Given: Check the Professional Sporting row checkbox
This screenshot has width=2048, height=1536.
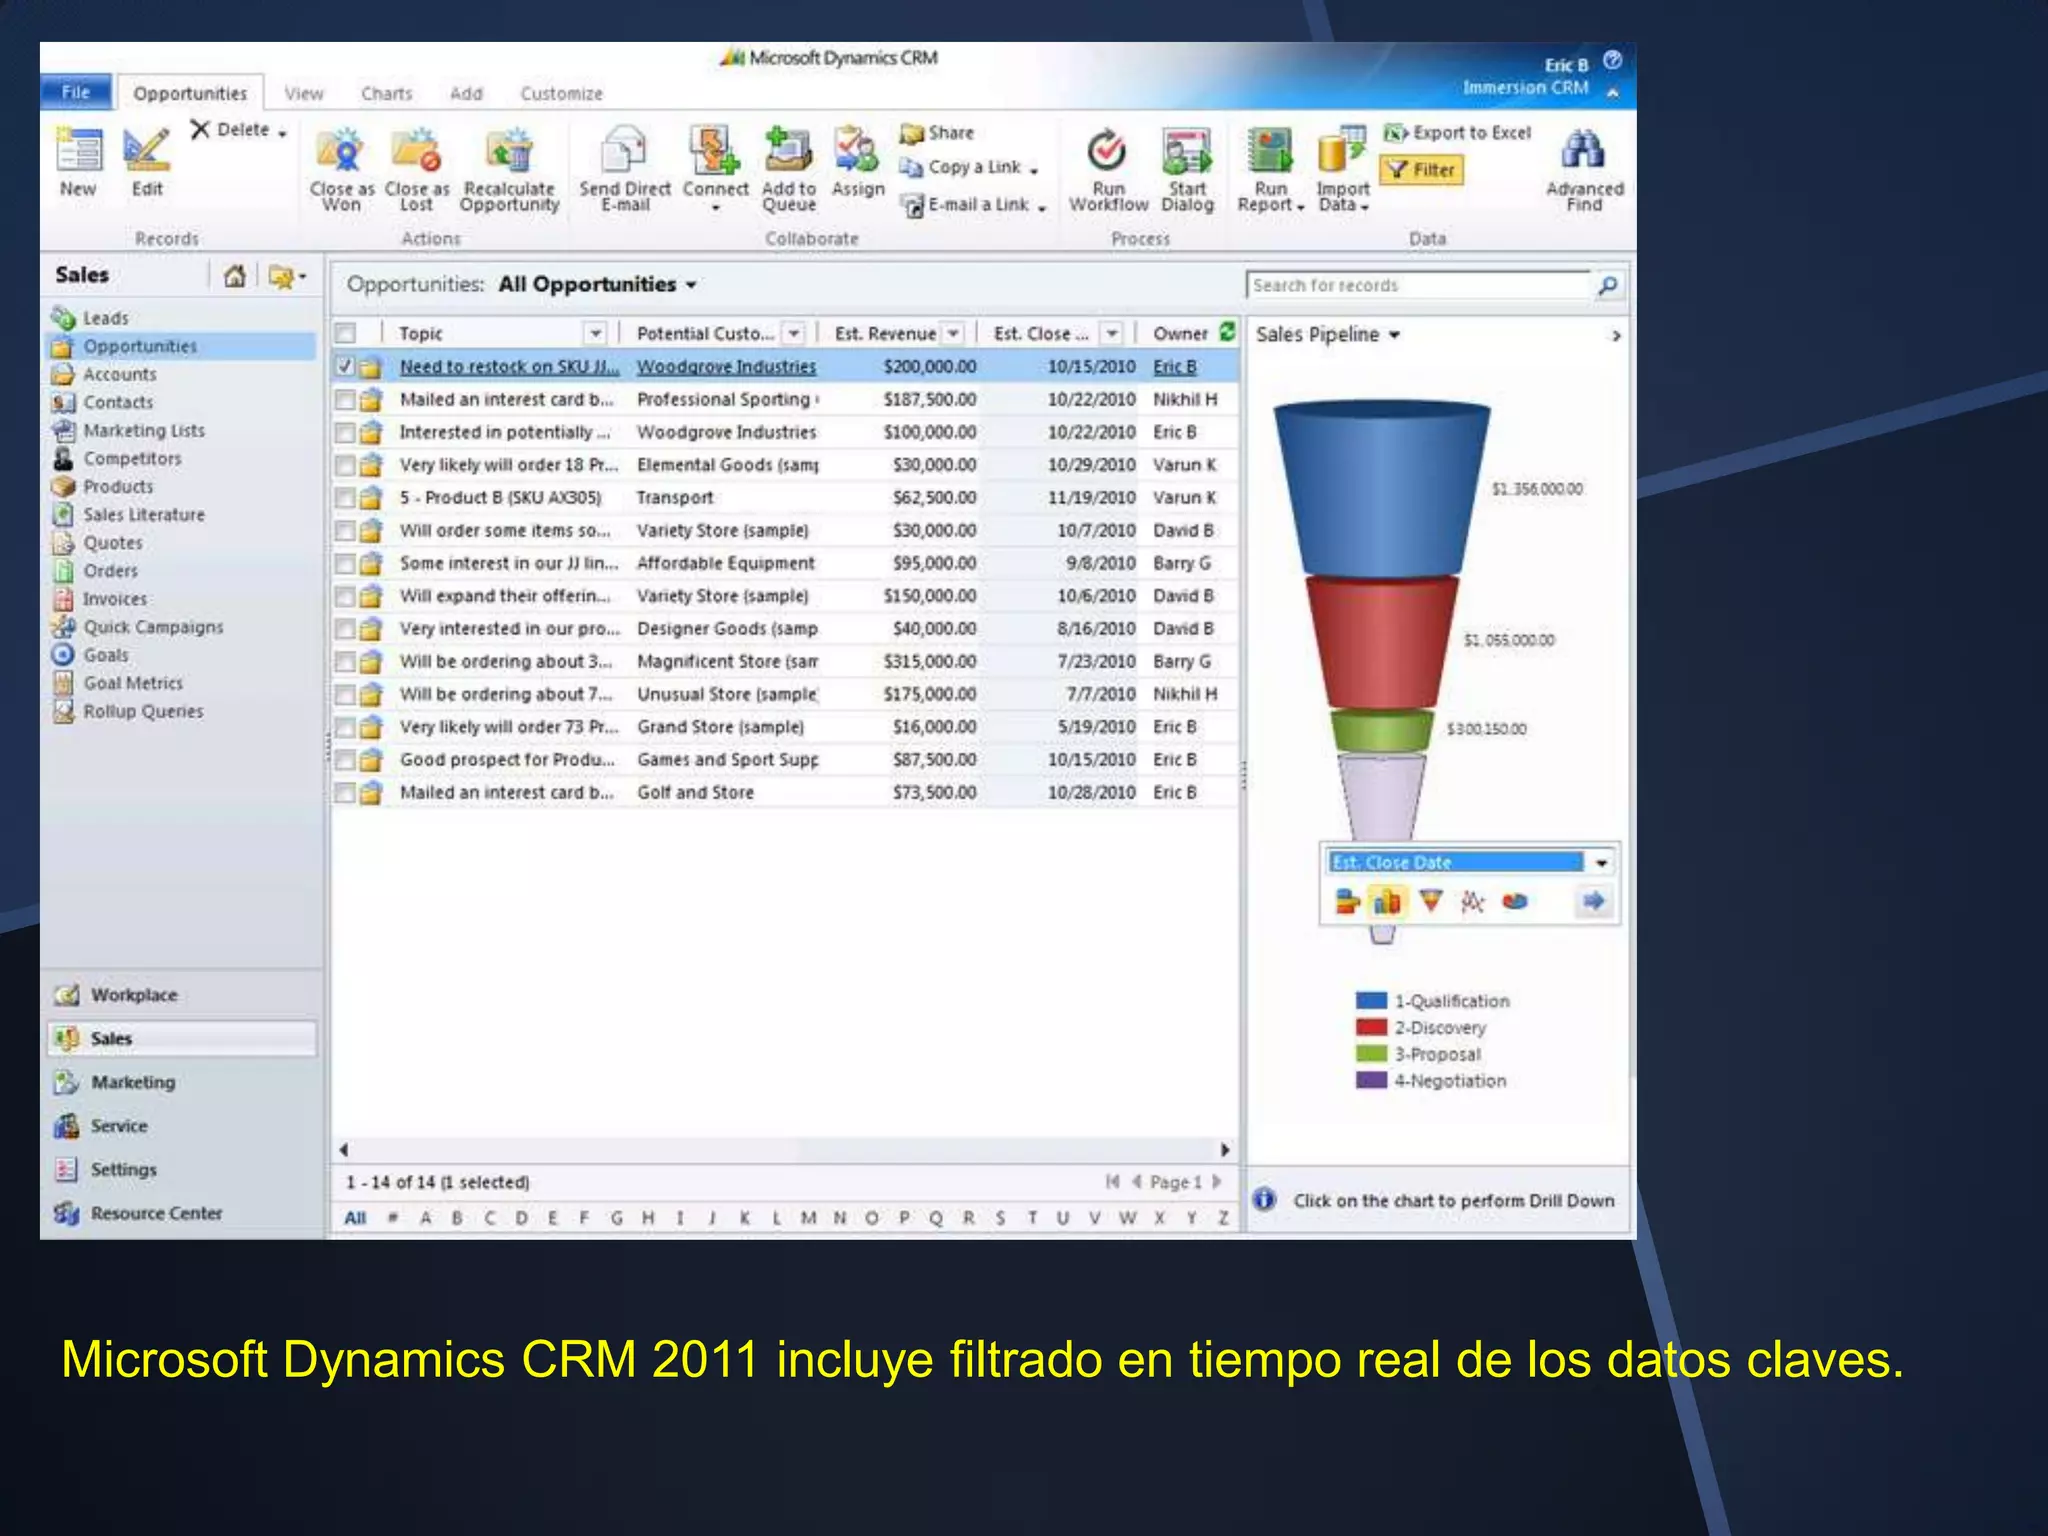Looking at the screenshot, I should click(x=345, y=400).
